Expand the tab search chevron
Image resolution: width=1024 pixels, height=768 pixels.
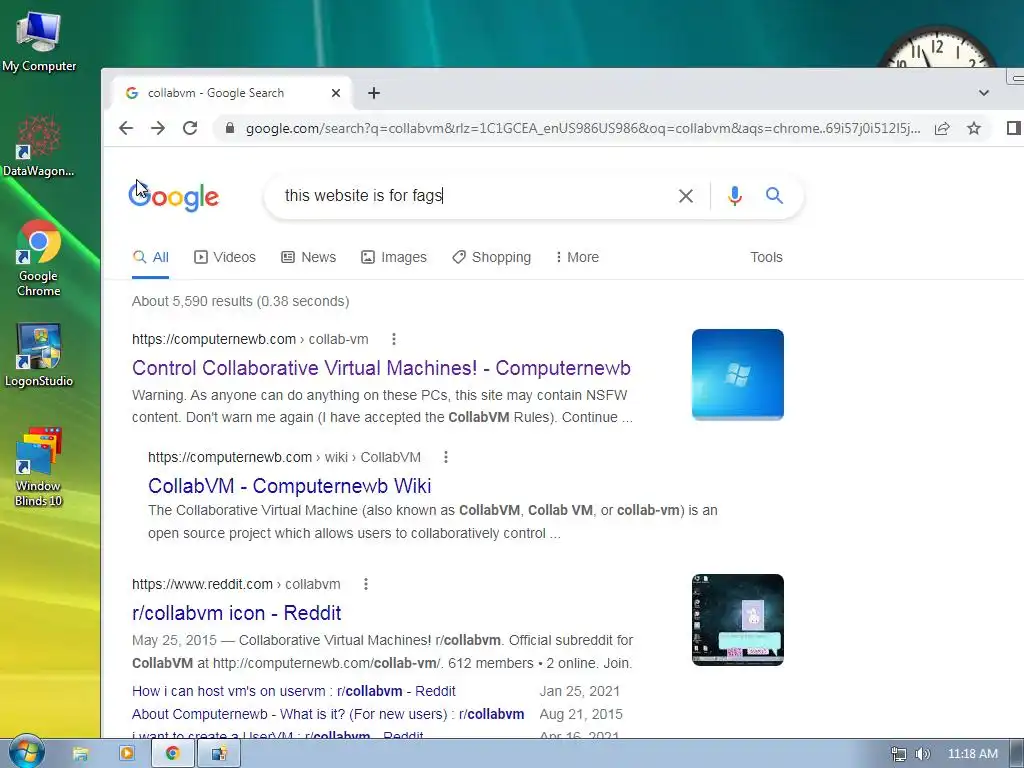[x=984, y=93]
